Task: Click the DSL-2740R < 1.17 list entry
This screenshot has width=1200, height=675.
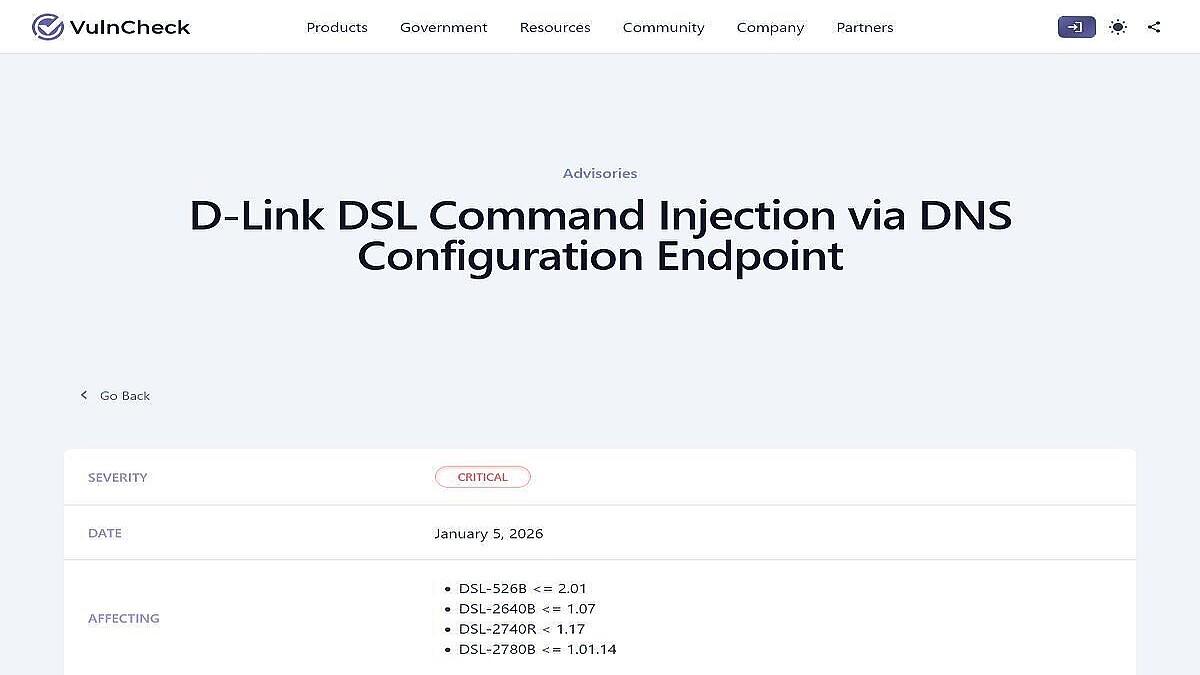Action: pos(521,629)
